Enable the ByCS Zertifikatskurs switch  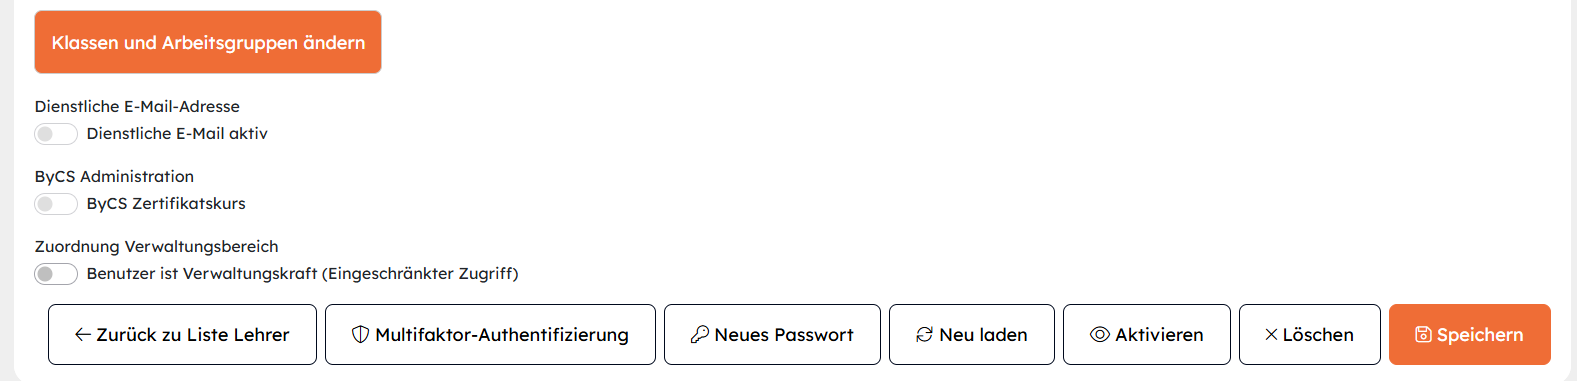pyautogui.click(x=56, y=204)
